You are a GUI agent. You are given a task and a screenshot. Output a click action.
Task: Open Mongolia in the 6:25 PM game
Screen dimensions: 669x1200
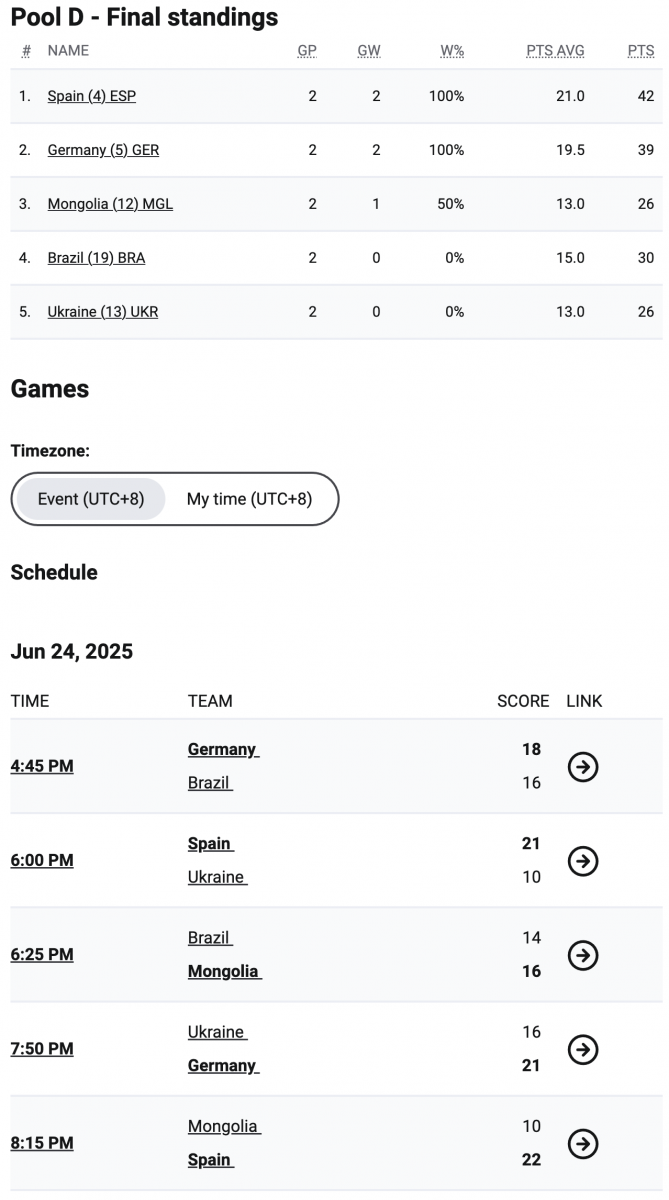[x=224, y=972]
